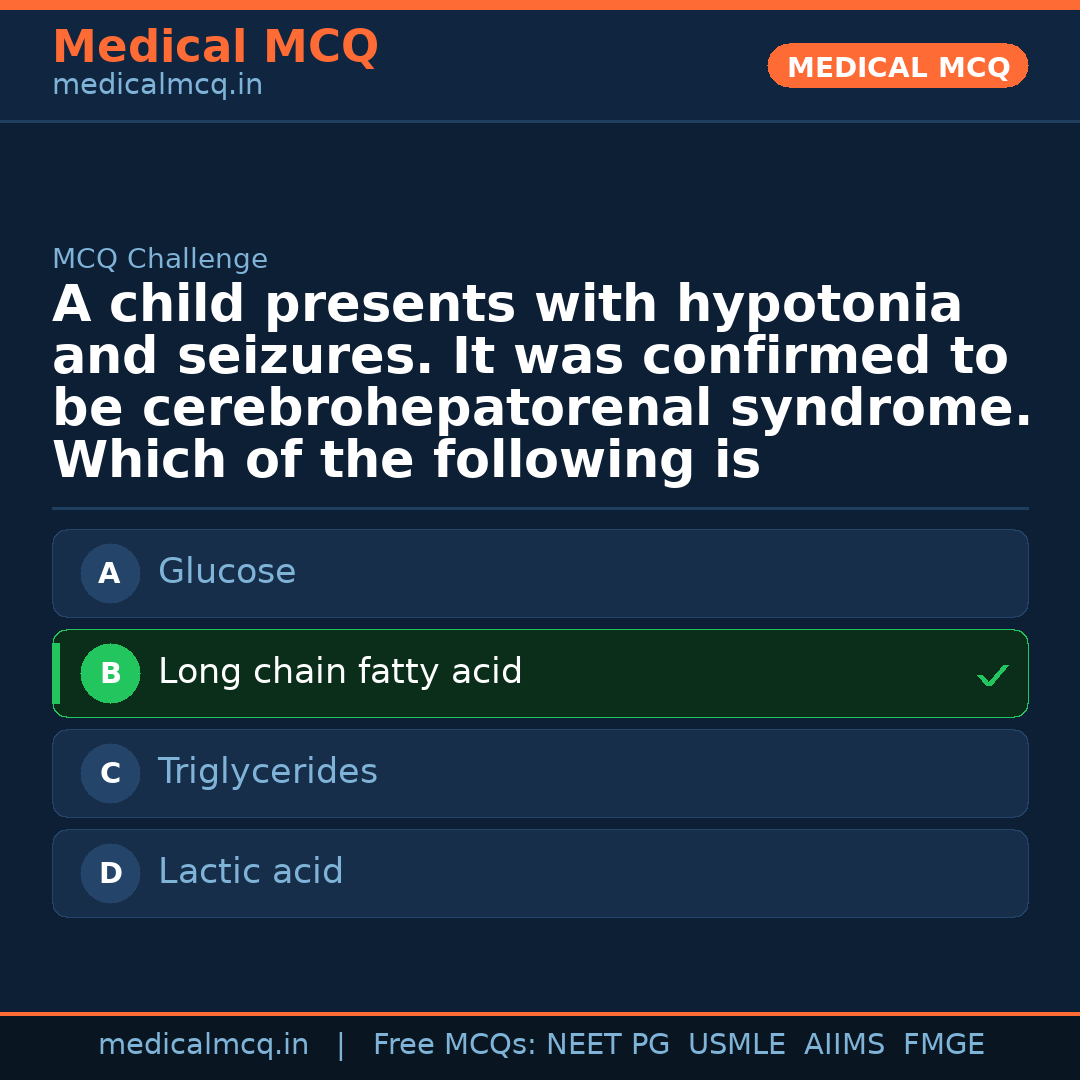Viewport: 1080px width, 1080px height.
Task: Click the green checkmark on option B
Action: coord(992,676)
